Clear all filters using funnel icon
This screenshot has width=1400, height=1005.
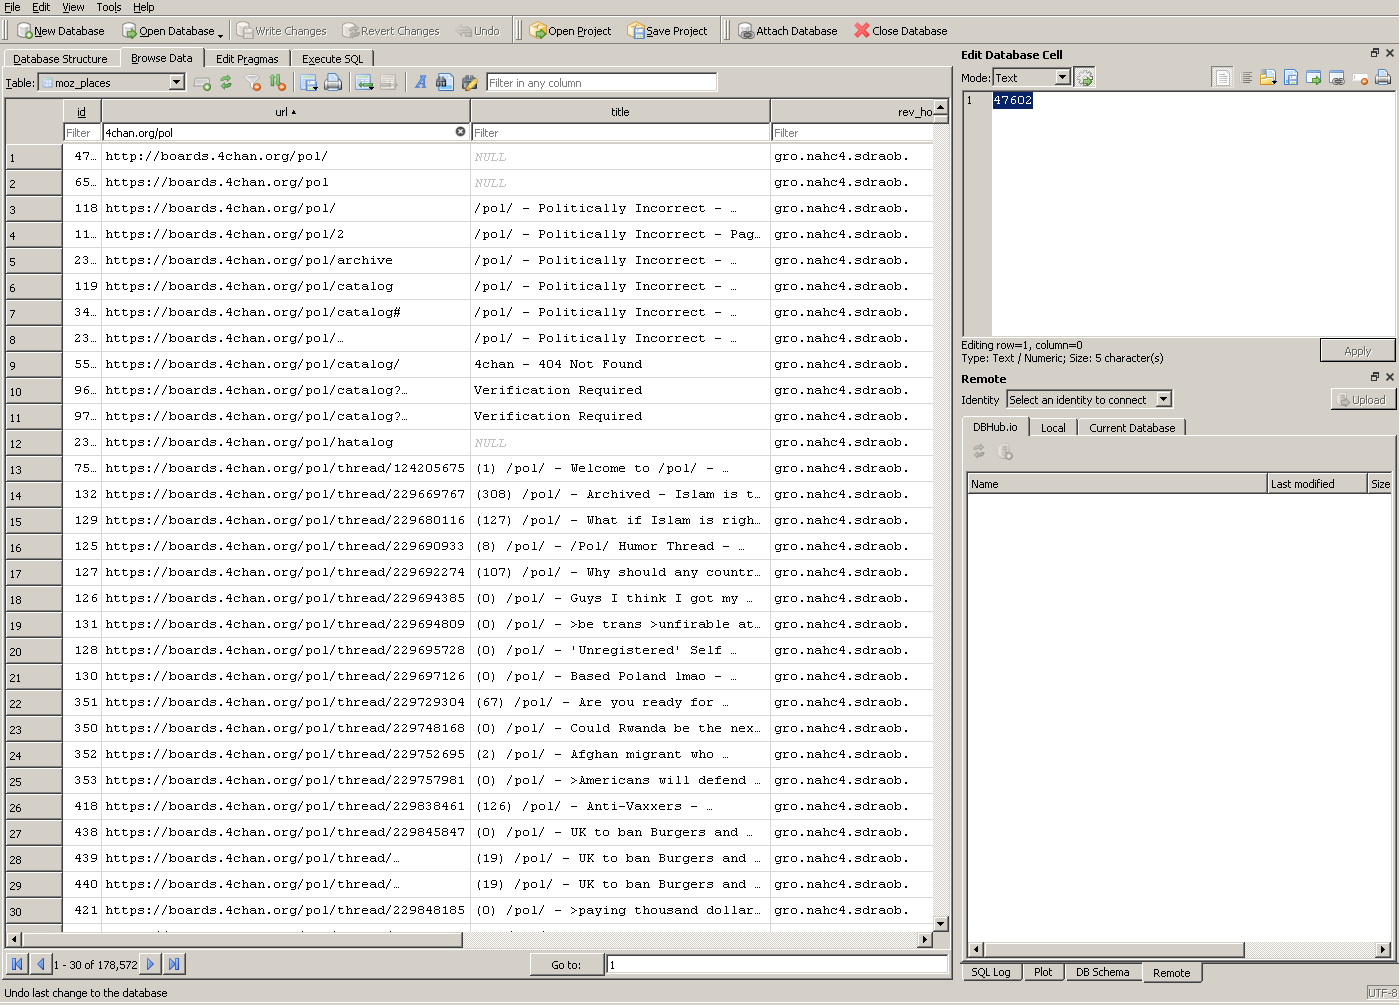pyautogui.click(x=253, y=83)
